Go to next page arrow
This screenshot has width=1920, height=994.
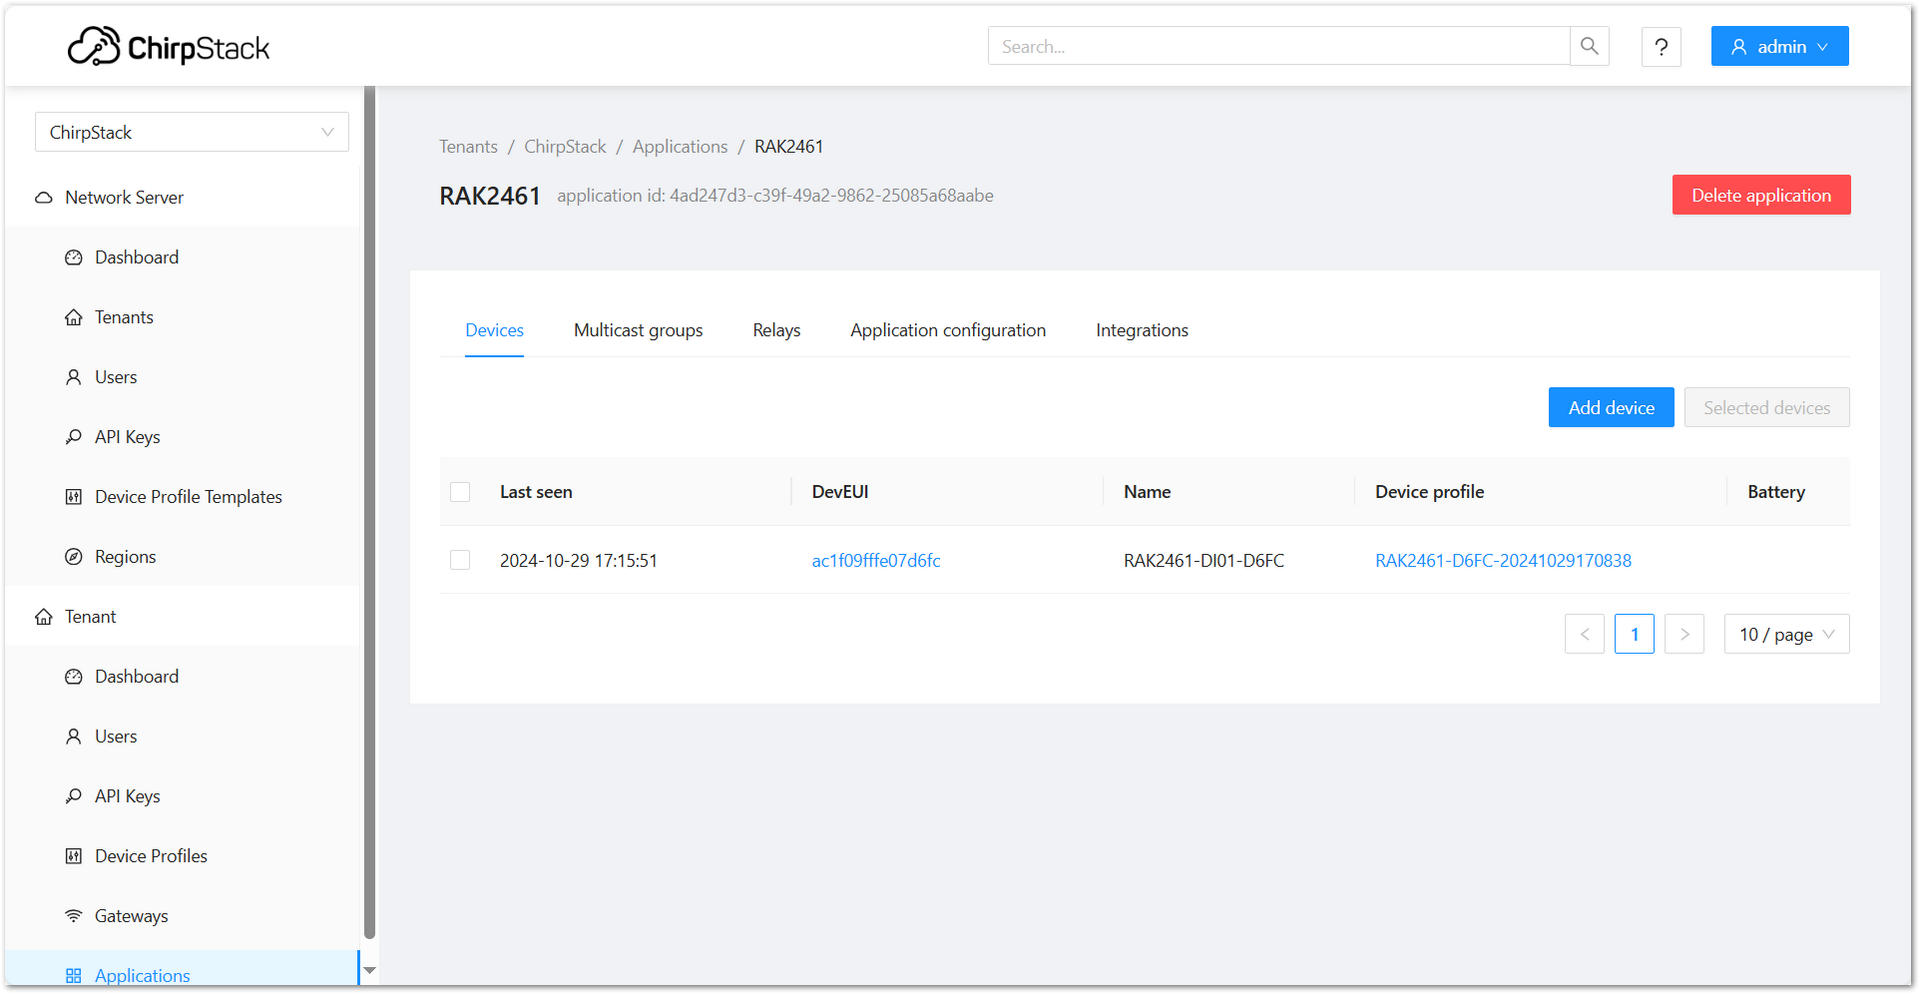(1684, 634)
